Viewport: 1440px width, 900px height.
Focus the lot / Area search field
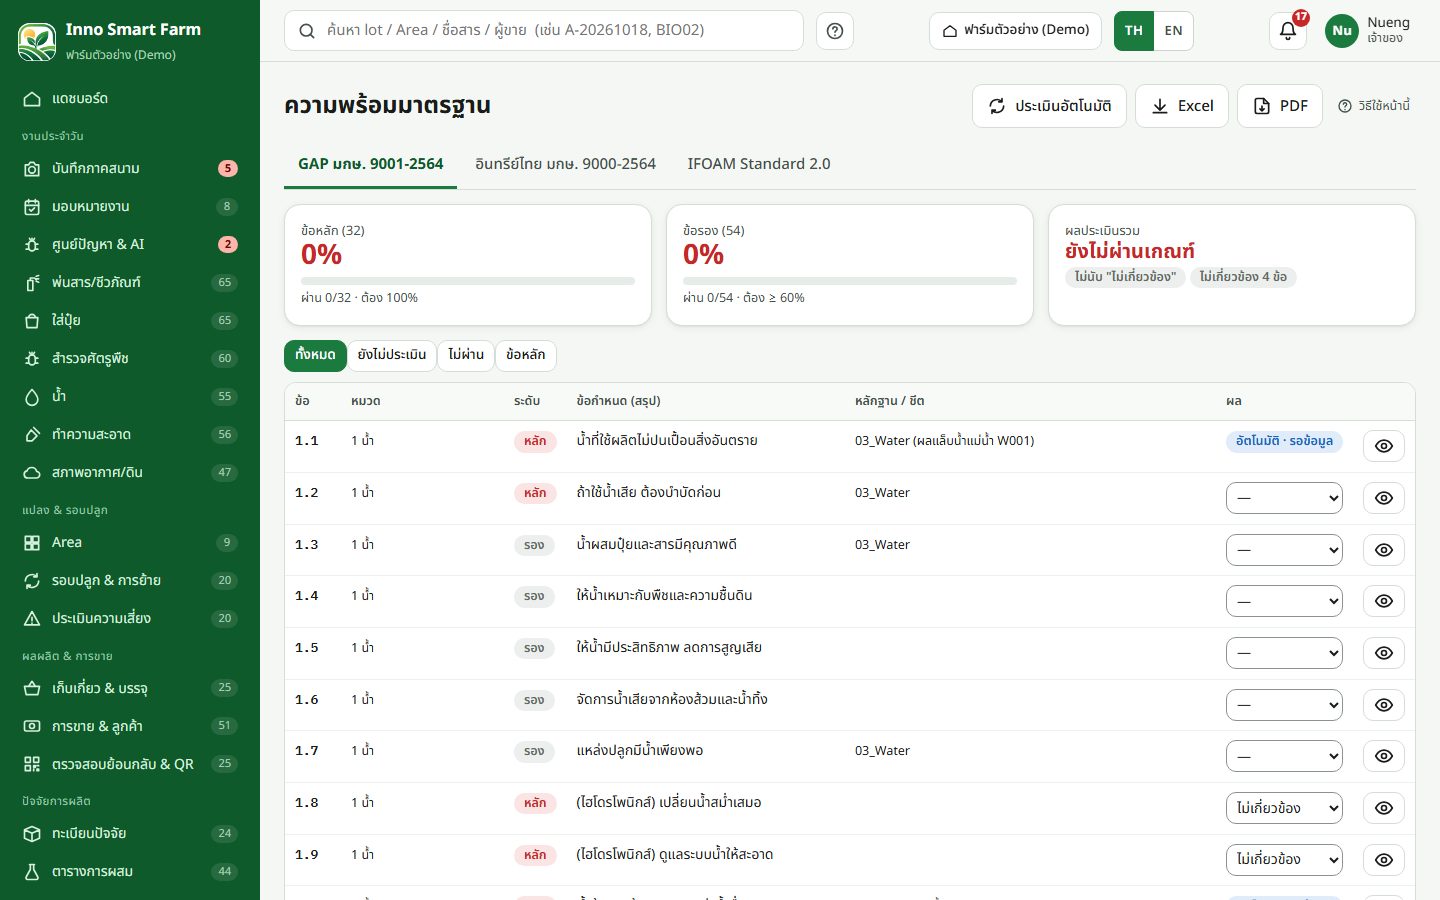544,31
